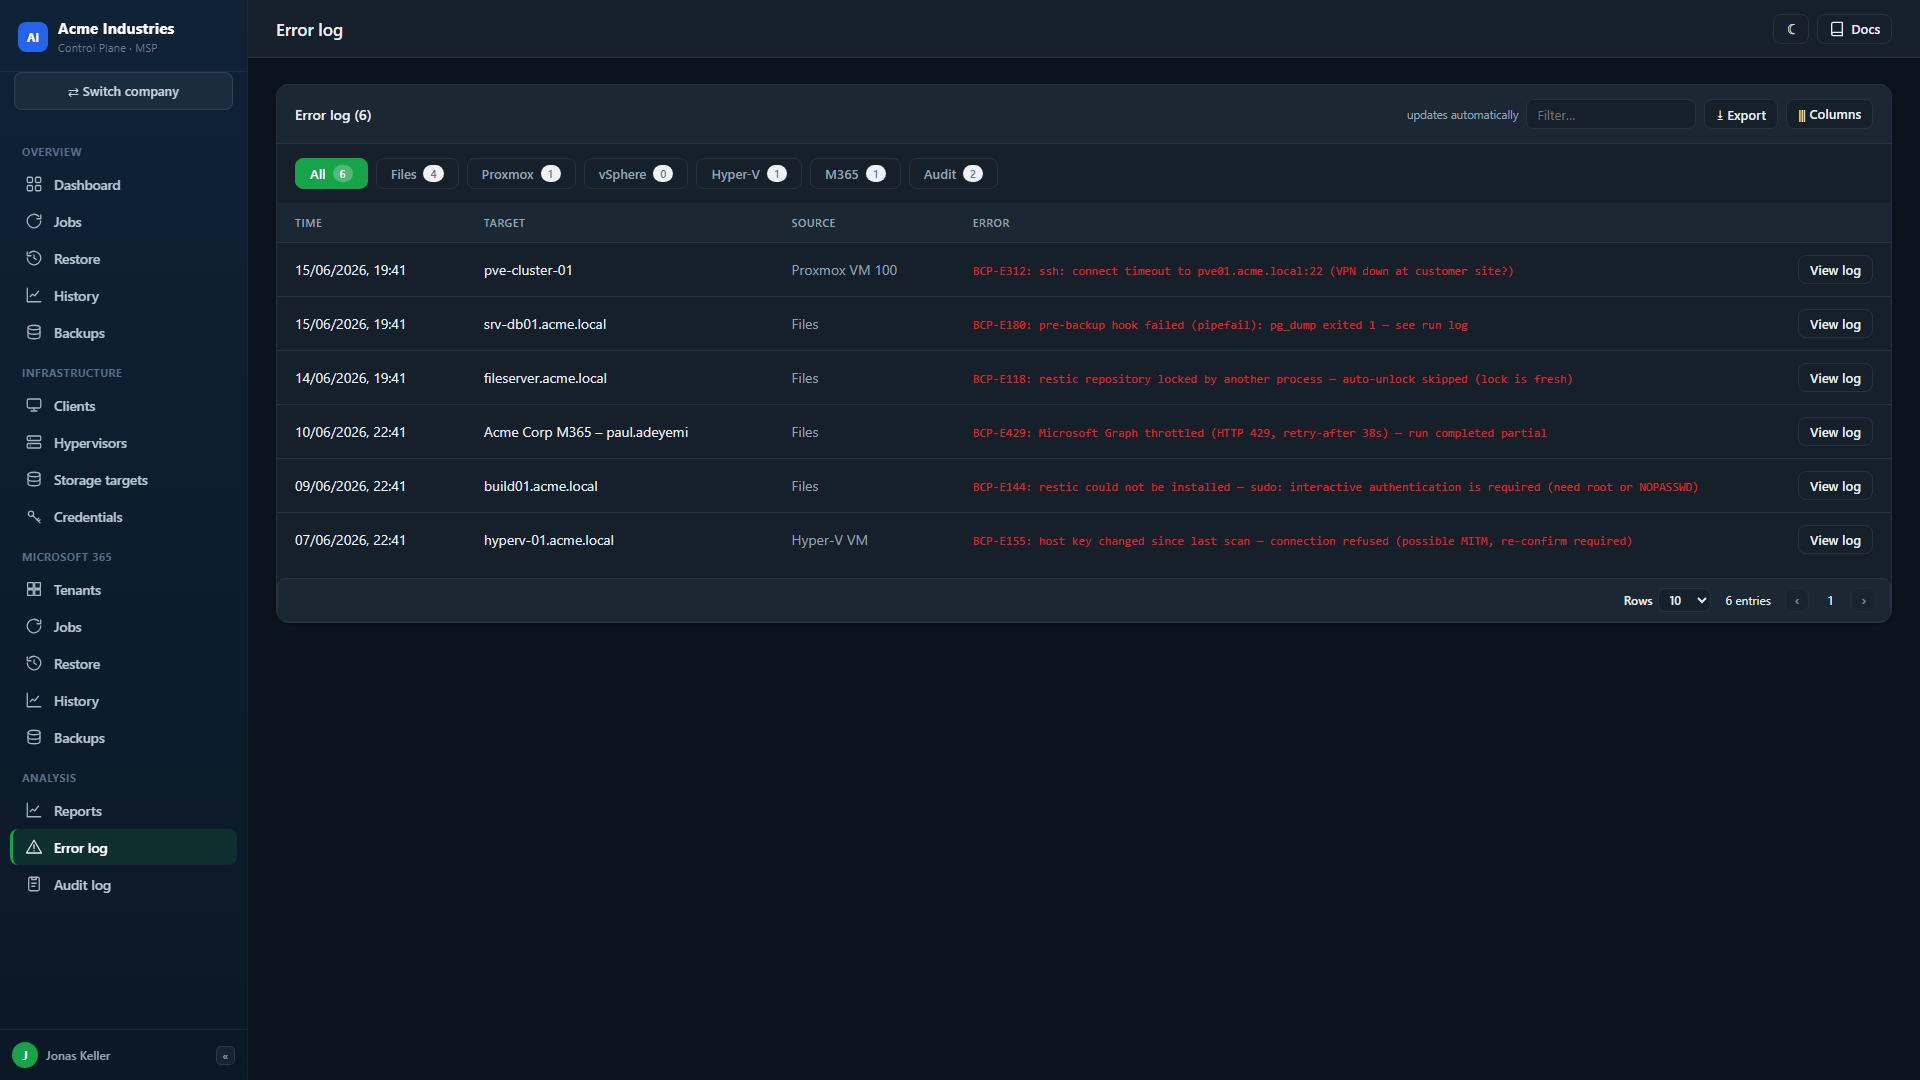View log for build01.acme.local
This screenshot has height=1080, width=1920.
coord(1835,487)
